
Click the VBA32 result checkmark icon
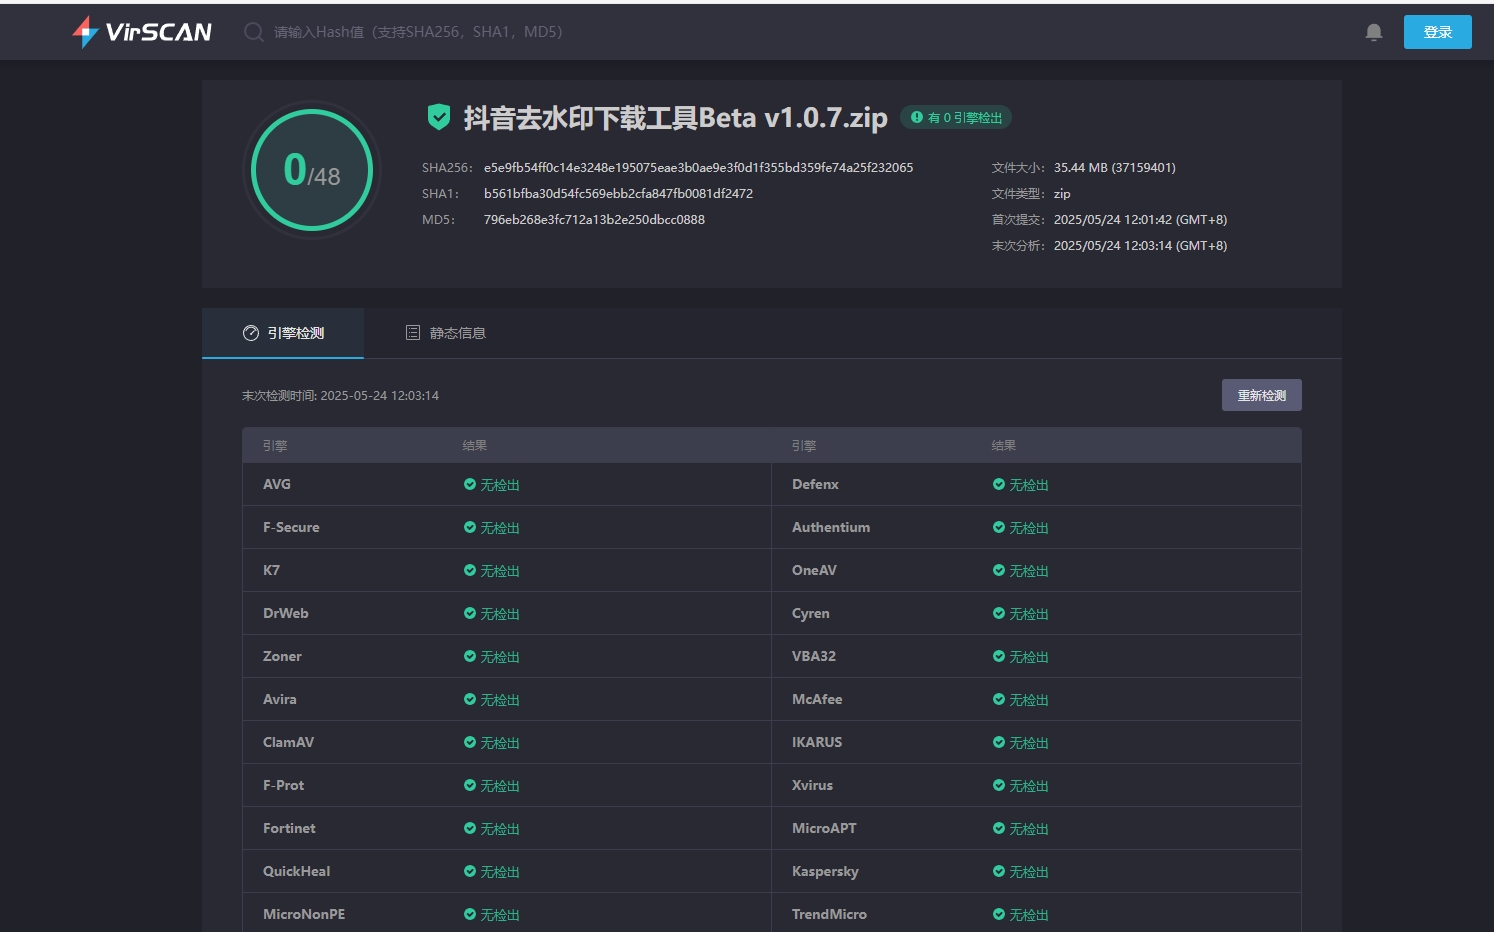tap(999, 656)
